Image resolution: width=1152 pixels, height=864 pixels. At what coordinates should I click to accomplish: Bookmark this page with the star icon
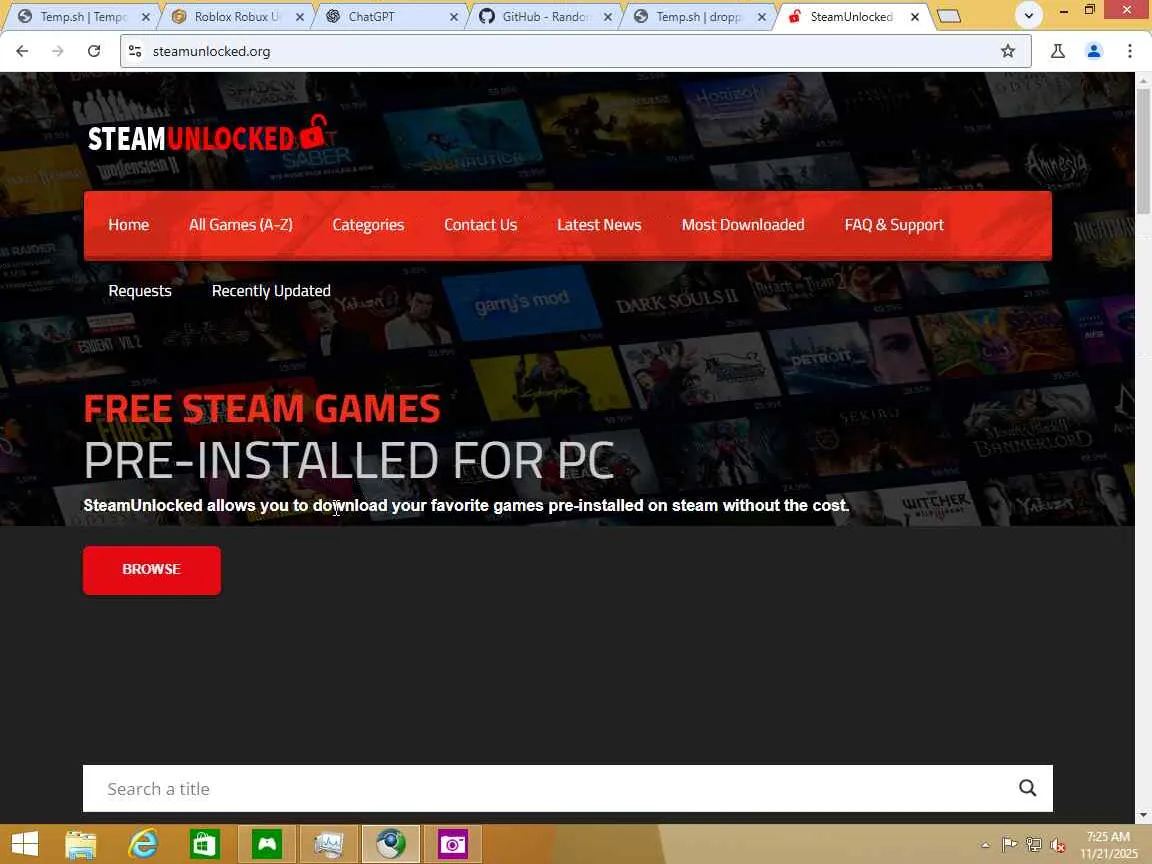[1007, 51]
